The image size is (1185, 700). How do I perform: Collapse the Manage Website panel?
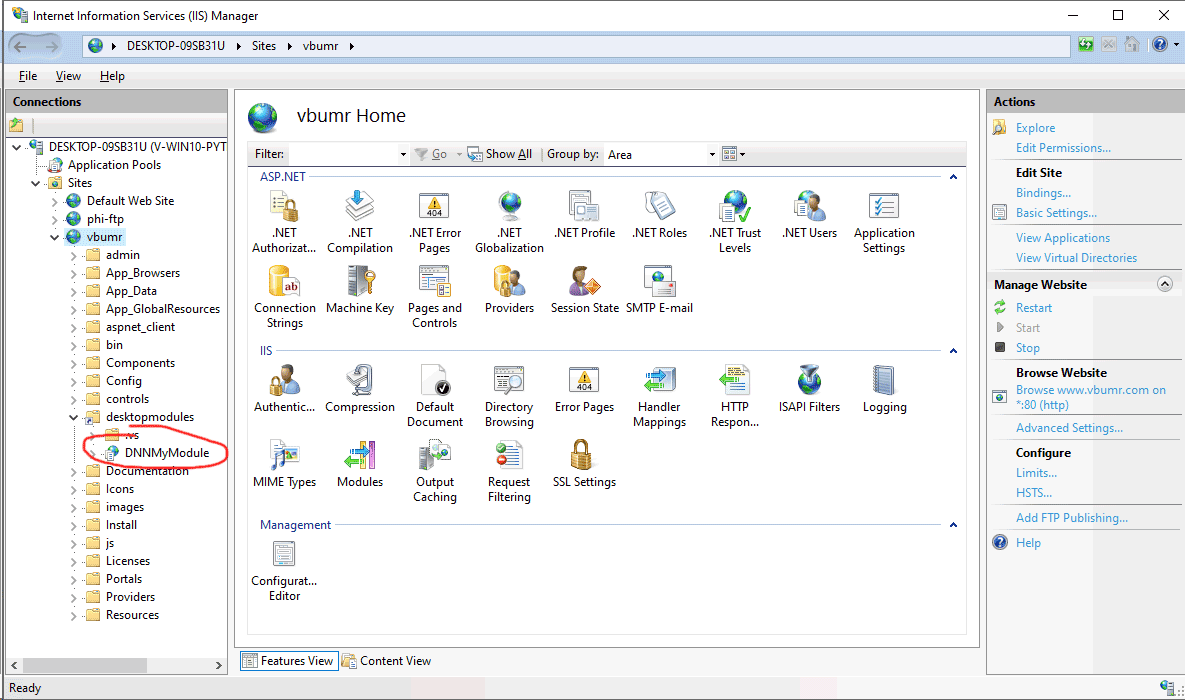(x=1164, y=284)
